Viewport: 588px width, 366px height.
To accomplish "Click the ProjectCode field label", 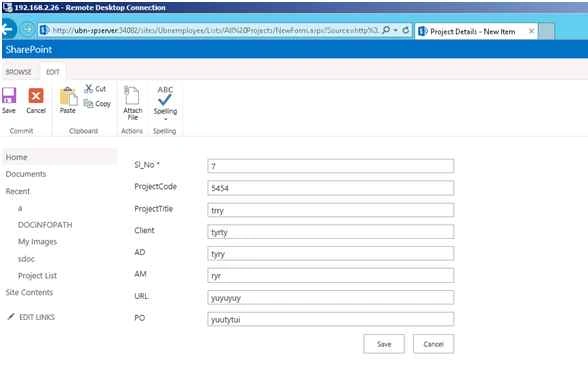I will point(155,186).
